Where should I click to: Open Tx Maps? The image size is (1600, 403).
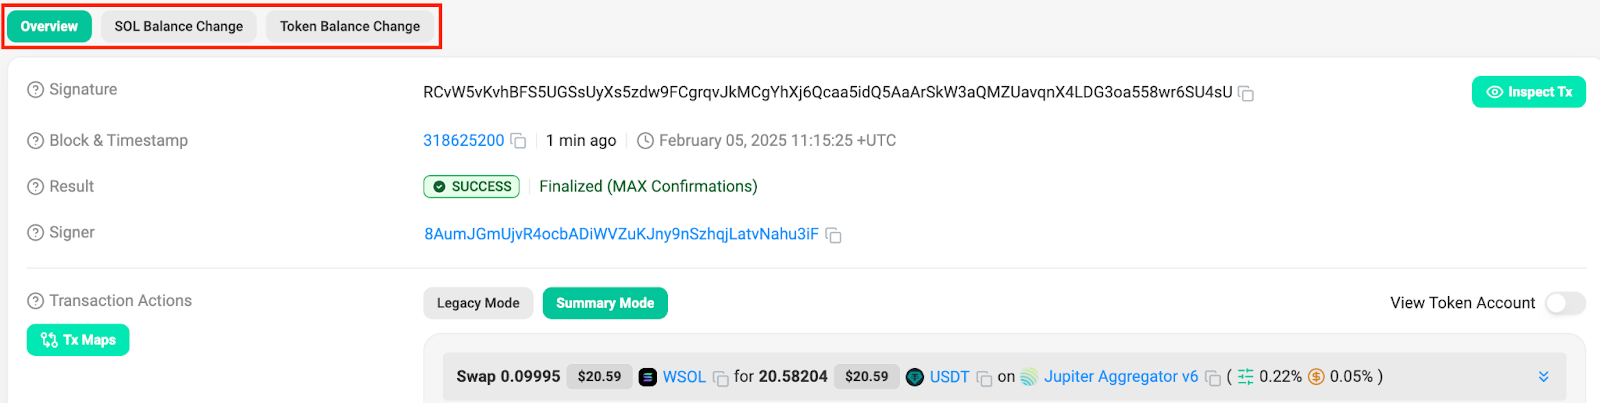pos(78,340)
